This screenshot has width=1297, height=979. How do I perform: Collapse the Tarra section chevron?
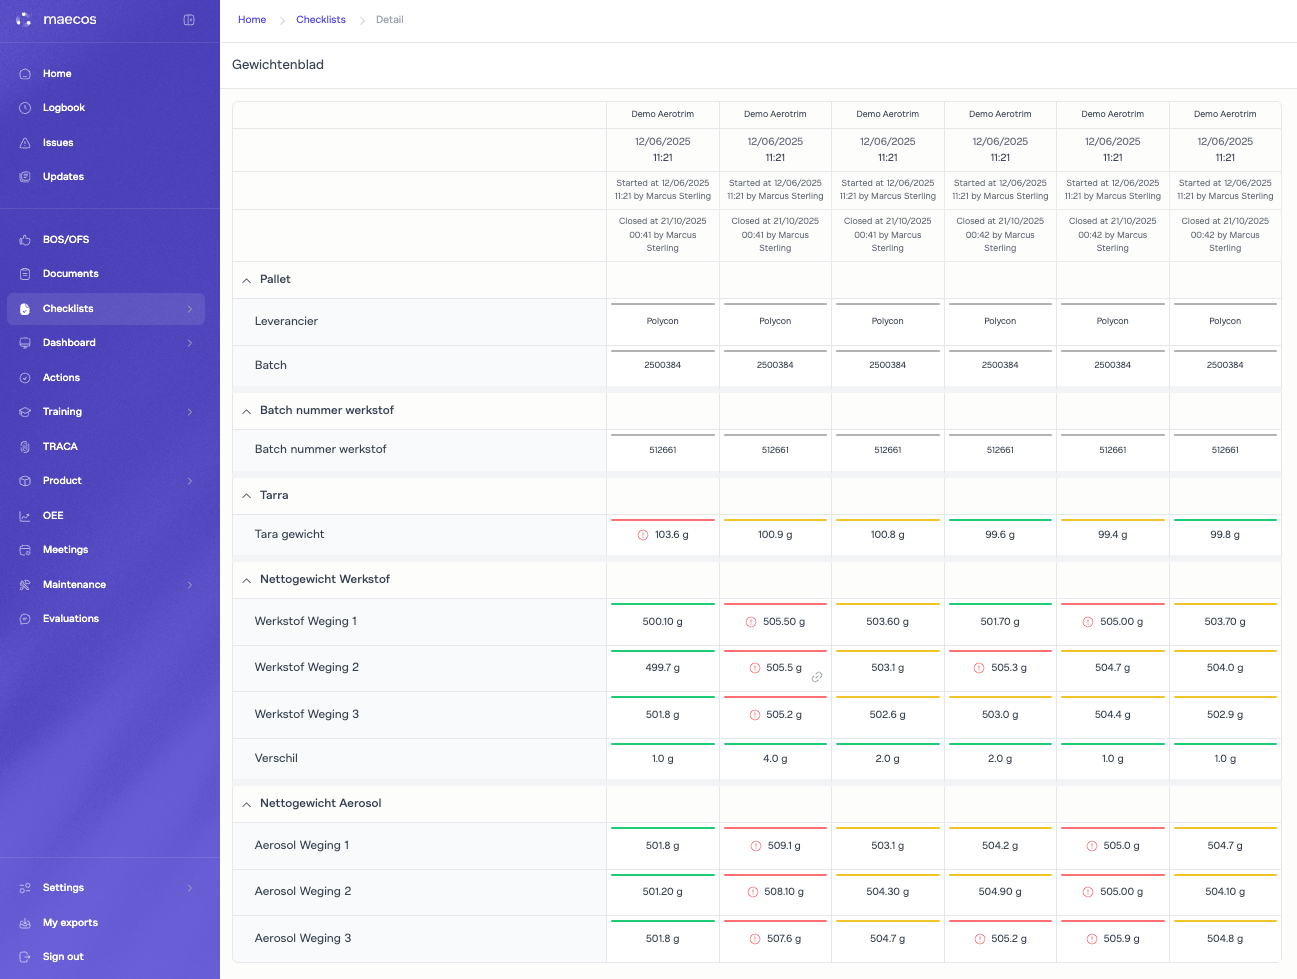click(247, 496)
